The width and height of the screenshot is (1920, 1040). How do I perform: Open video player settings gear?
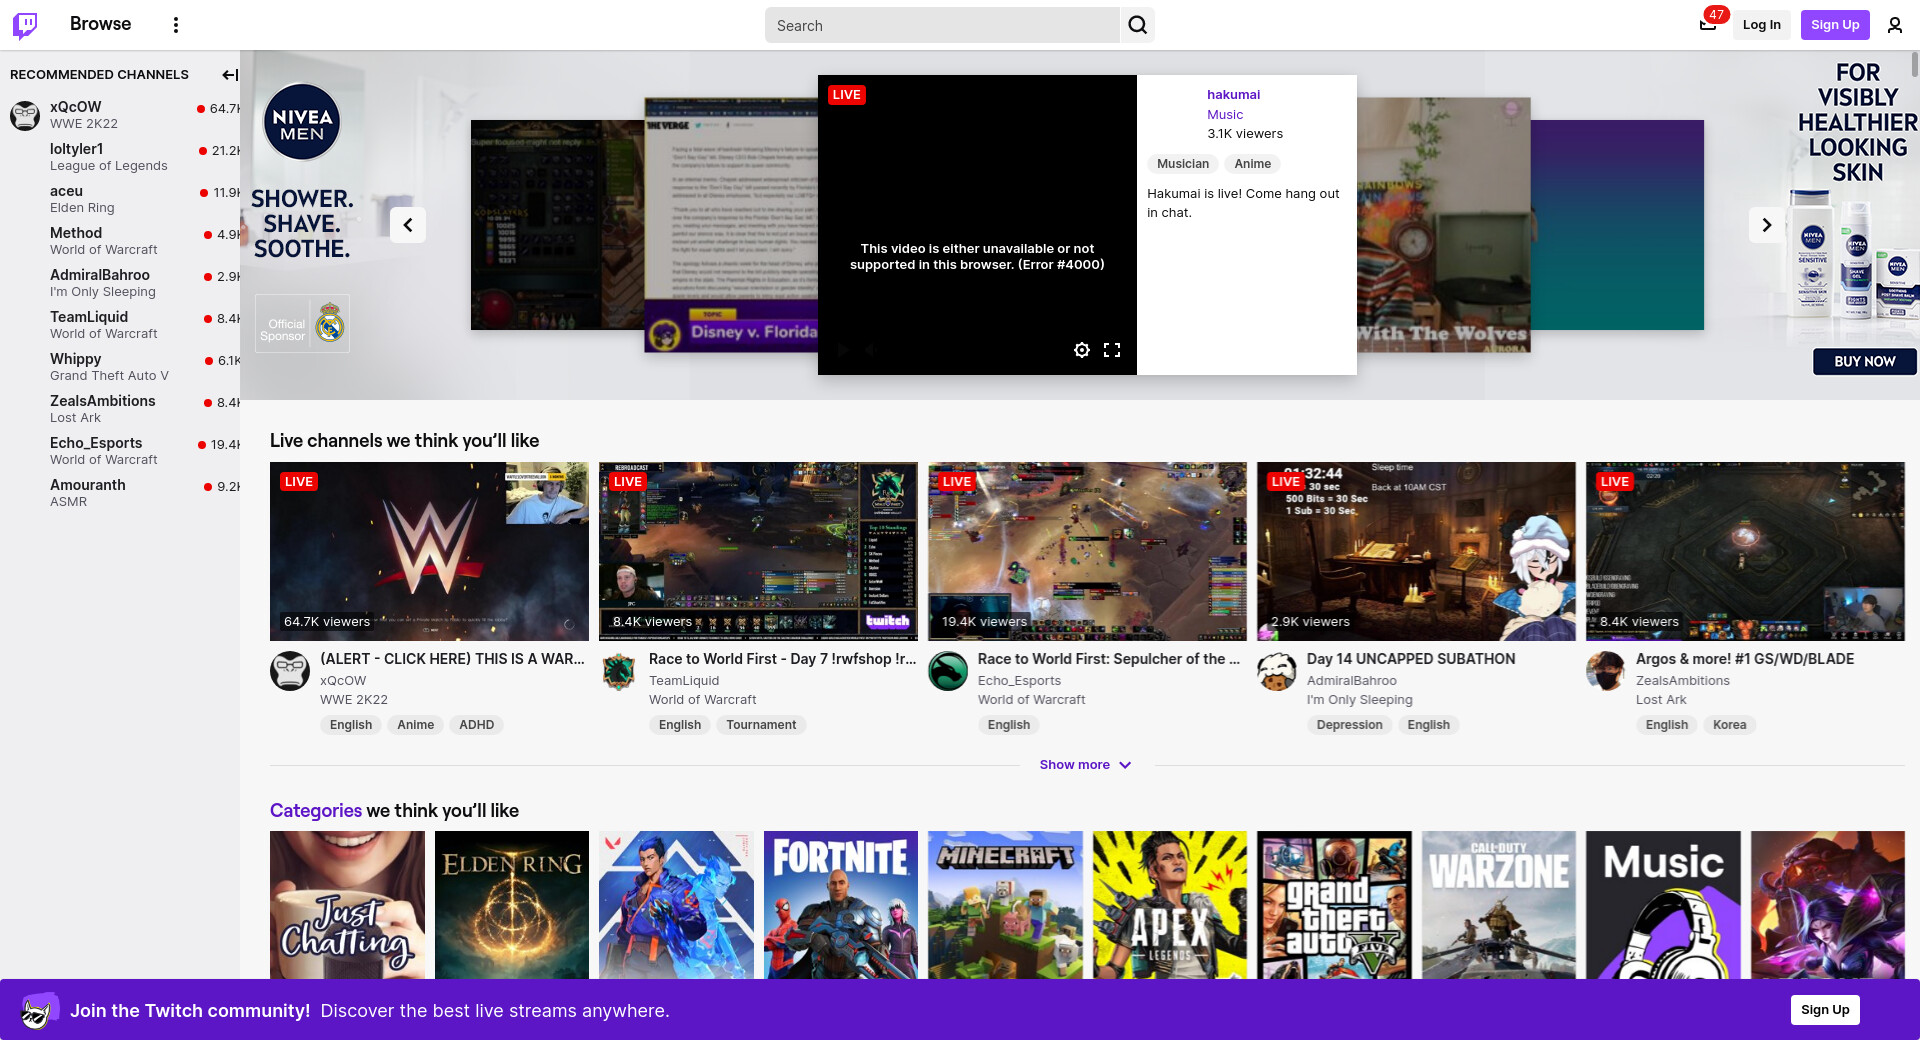[x=1081, y=350]
